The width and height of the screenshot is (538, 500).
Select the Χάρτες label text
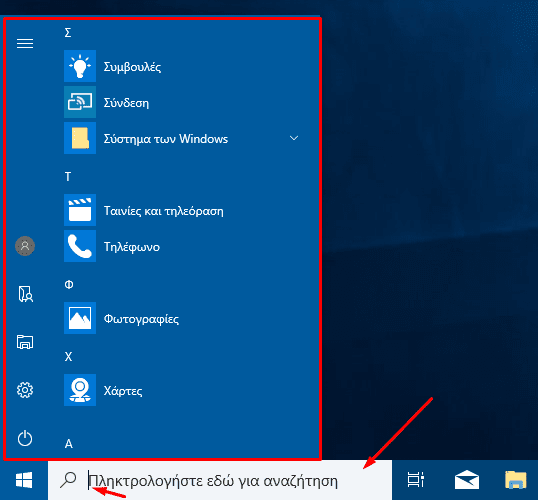(123, 391)
